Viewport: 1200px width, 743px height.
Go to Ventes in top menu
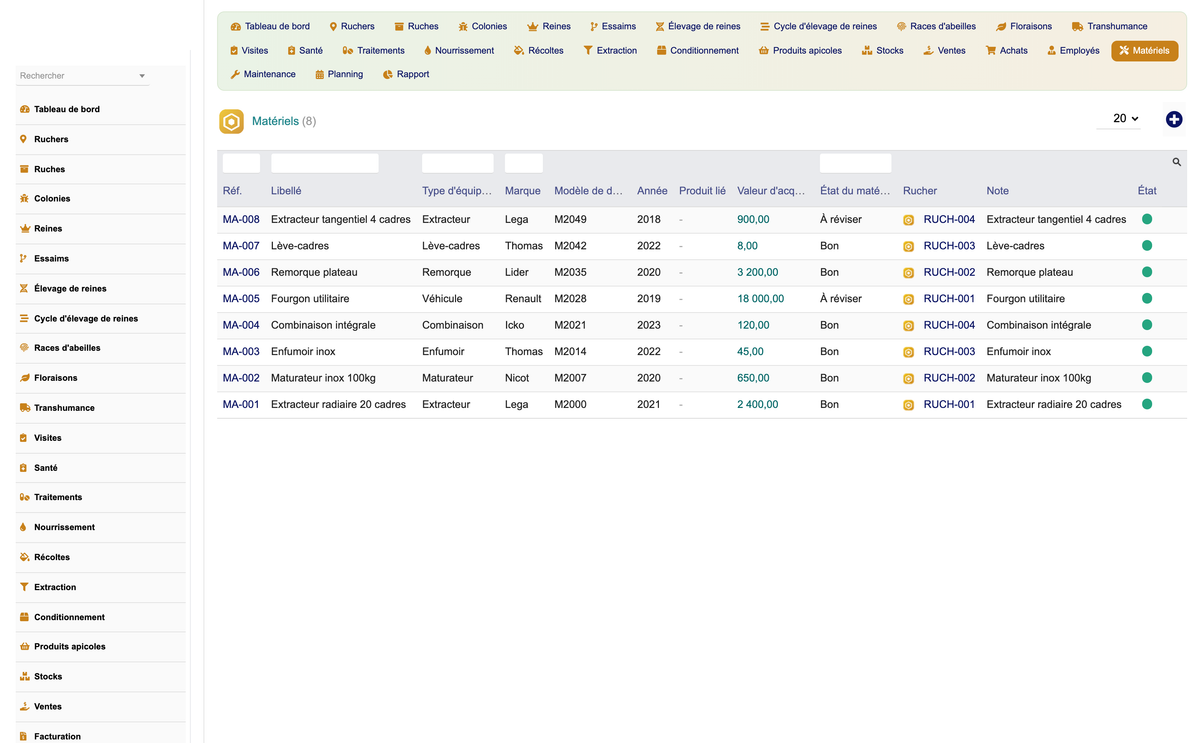click(944, 50)
